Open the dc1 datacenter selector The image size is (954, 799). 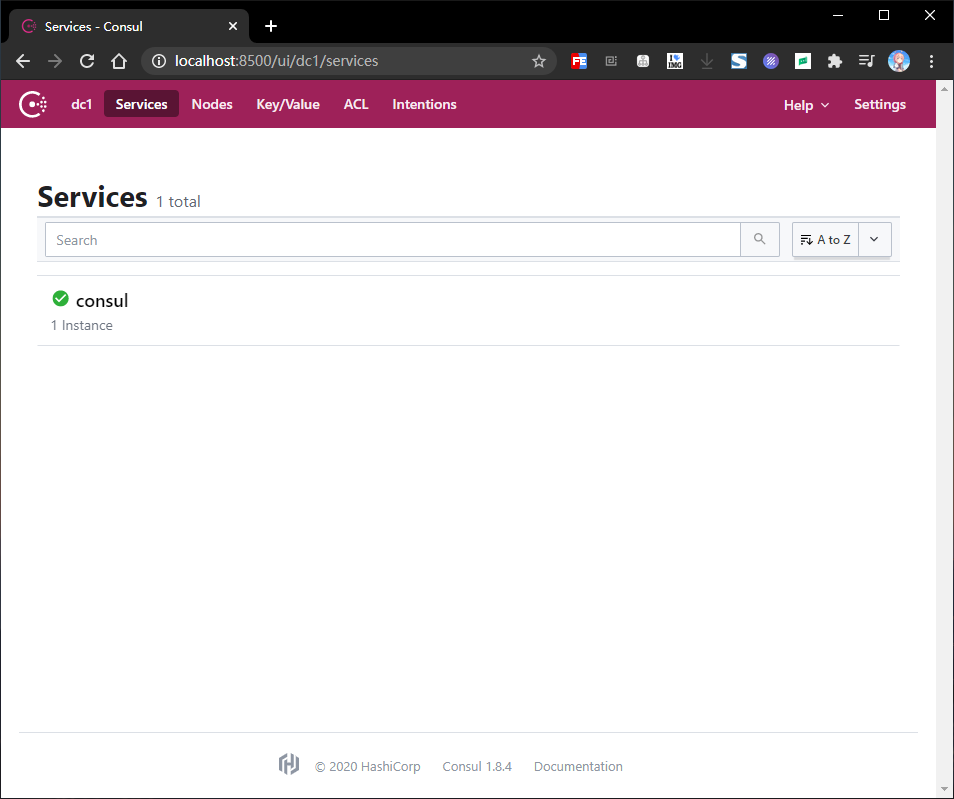click(82, 104)
